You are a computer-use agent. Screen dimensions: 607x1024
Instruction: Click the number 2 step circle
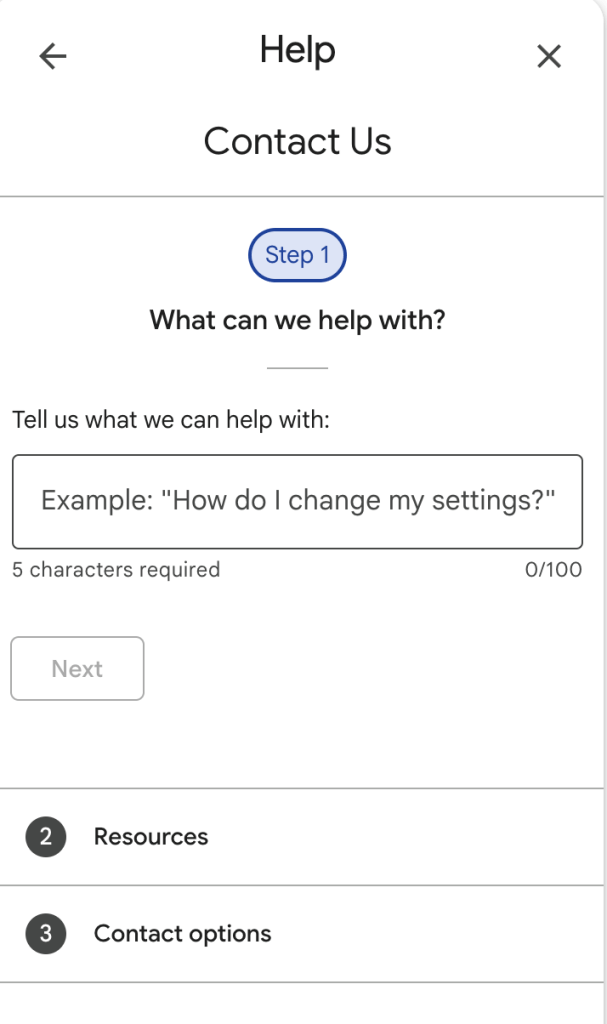pyautogui.click(x=46, y=837)
